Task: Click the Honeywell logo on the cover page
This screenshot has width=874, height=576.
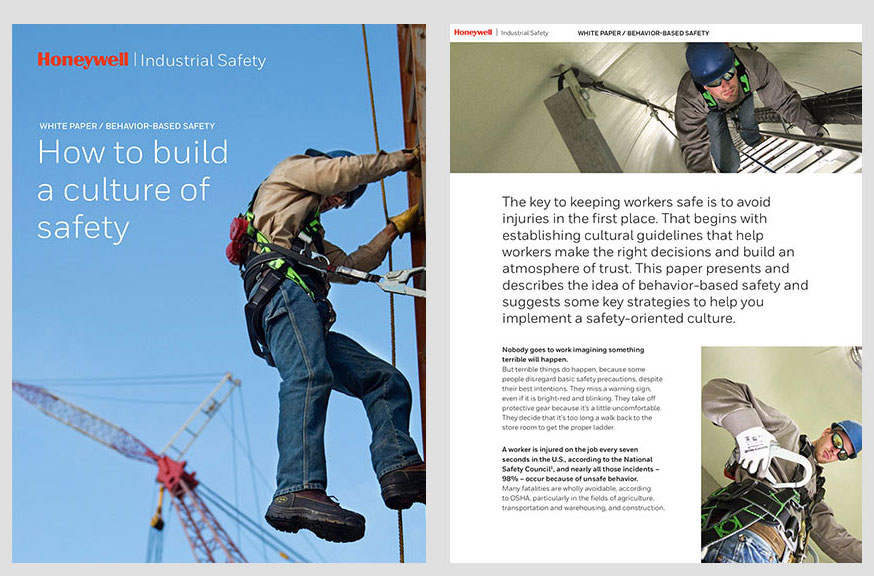Action: tap(83, 60)
